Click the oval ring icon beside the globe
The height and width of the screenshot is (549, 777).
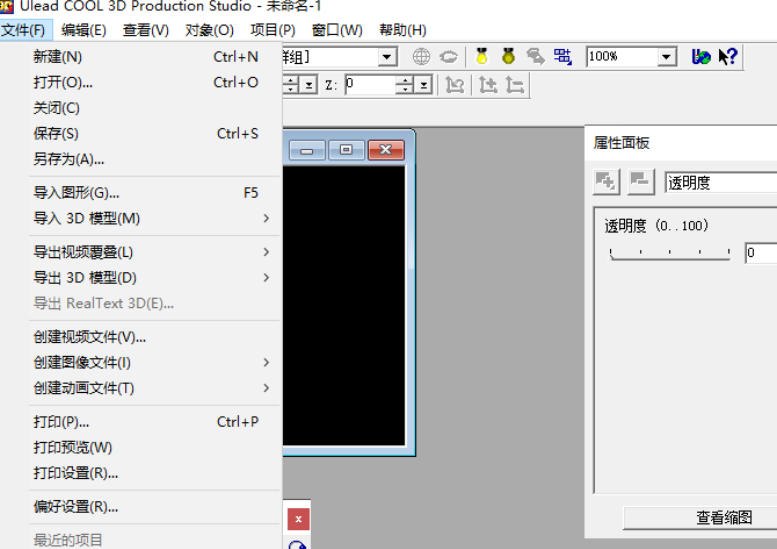tap(449, 57)
